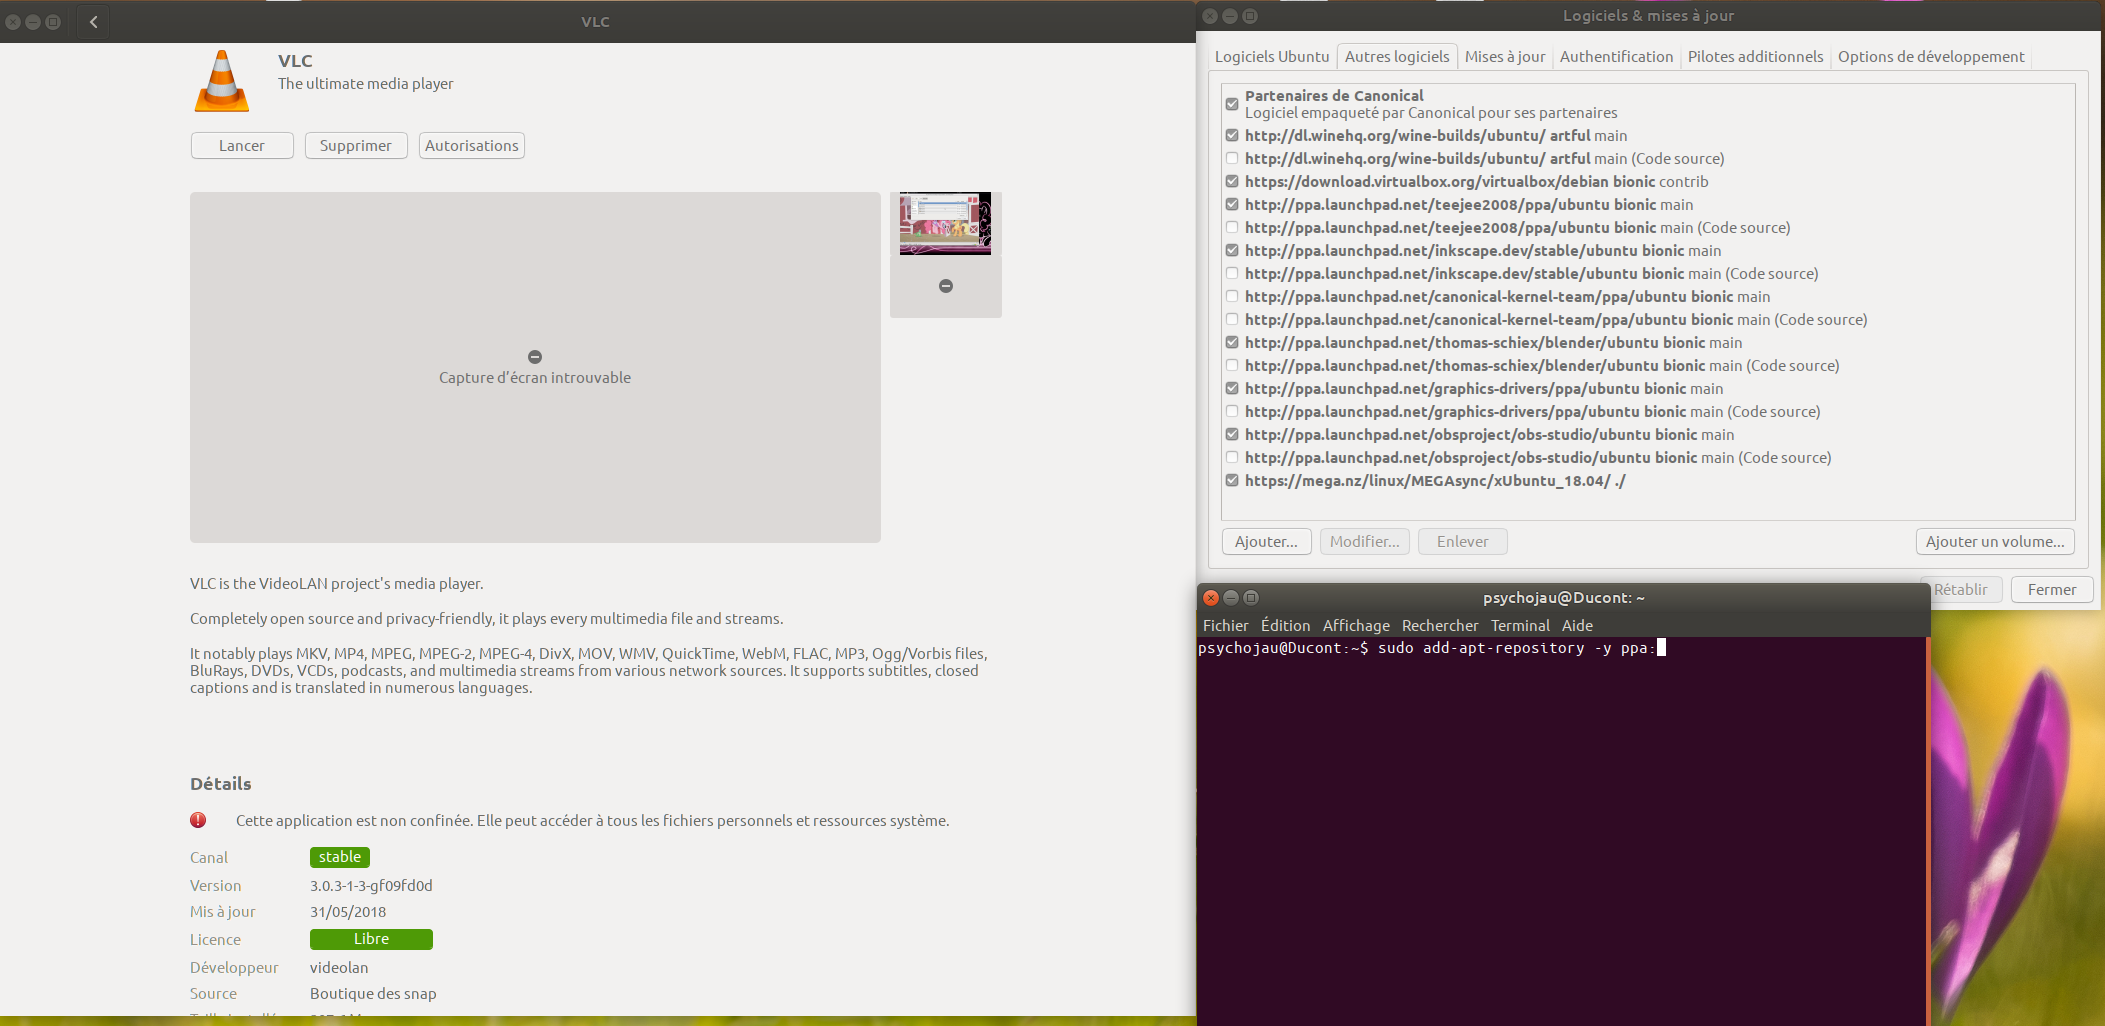Click Ajouter... to add a source

[x=1266, y=541]
